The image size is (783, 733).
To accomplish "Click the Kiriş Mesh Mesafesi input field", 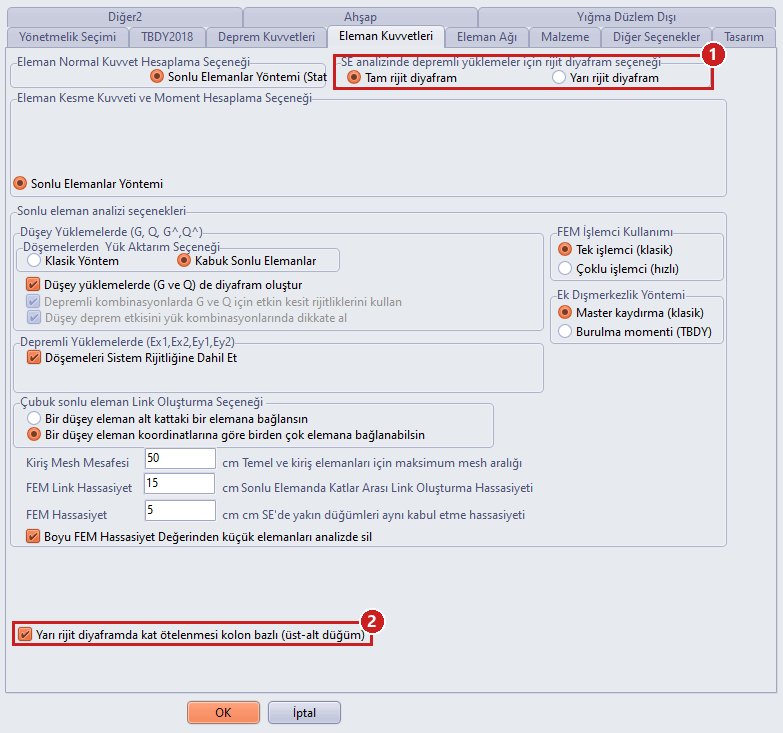I will [180, 458].
